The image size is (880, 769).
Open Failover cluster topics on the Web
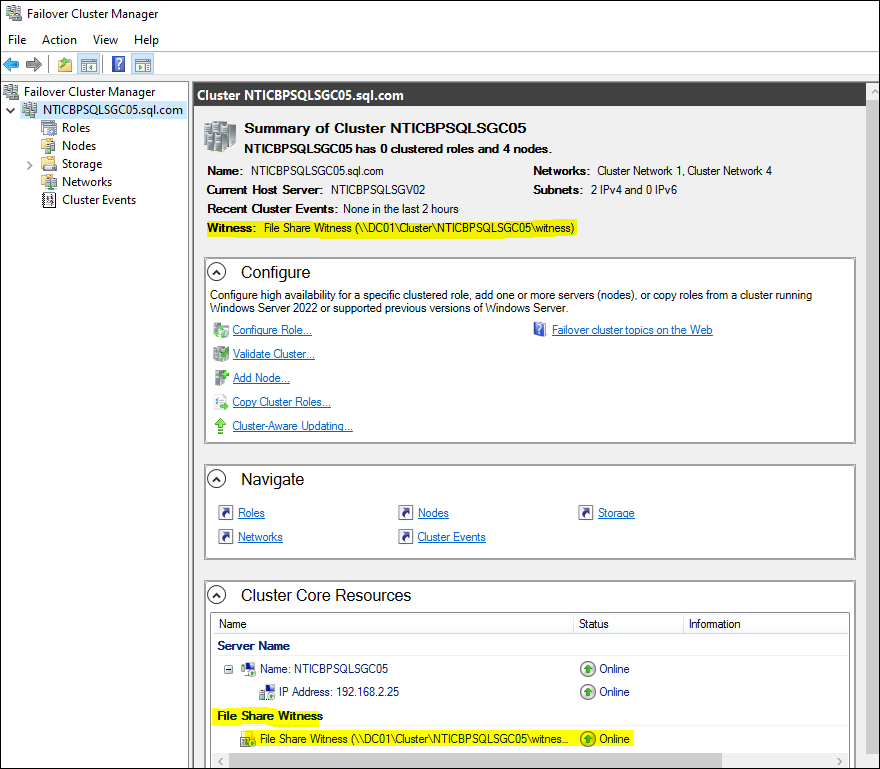click(632, 330)
